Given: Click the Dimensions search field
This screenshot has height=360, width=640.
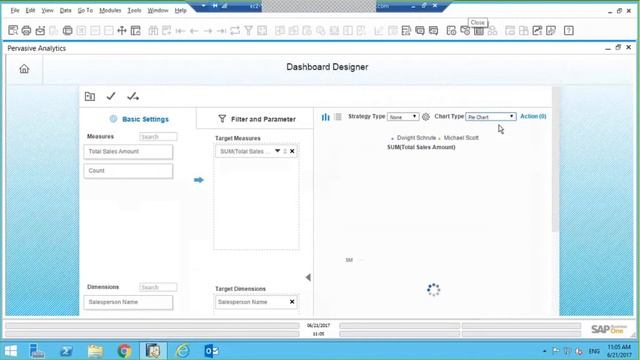Looking at the screenshot, I should [x=158, y=287].
